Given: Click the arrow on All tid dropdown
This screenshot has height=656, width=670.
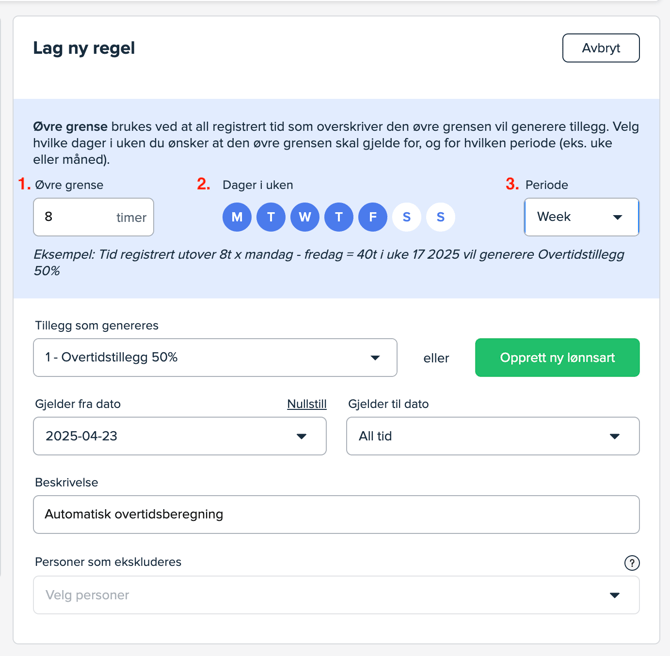Looking at the screenshot, I should point(615,436).
